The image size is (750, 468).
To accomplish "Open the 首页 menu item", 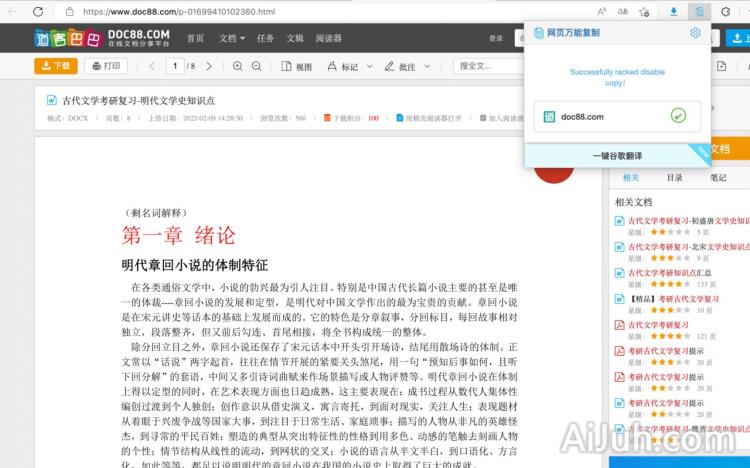I will click(x=195, y=38).
